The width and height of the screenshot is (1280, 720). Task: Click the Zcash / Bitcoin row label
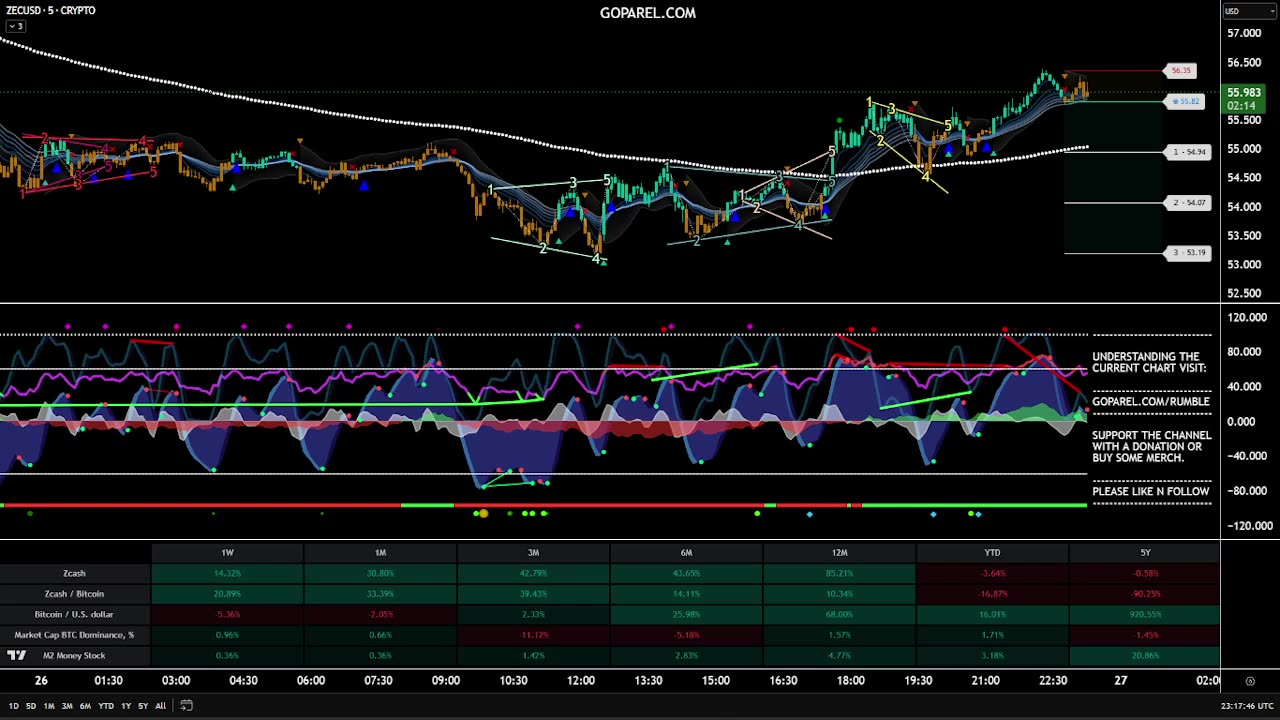tap(74, 594)
